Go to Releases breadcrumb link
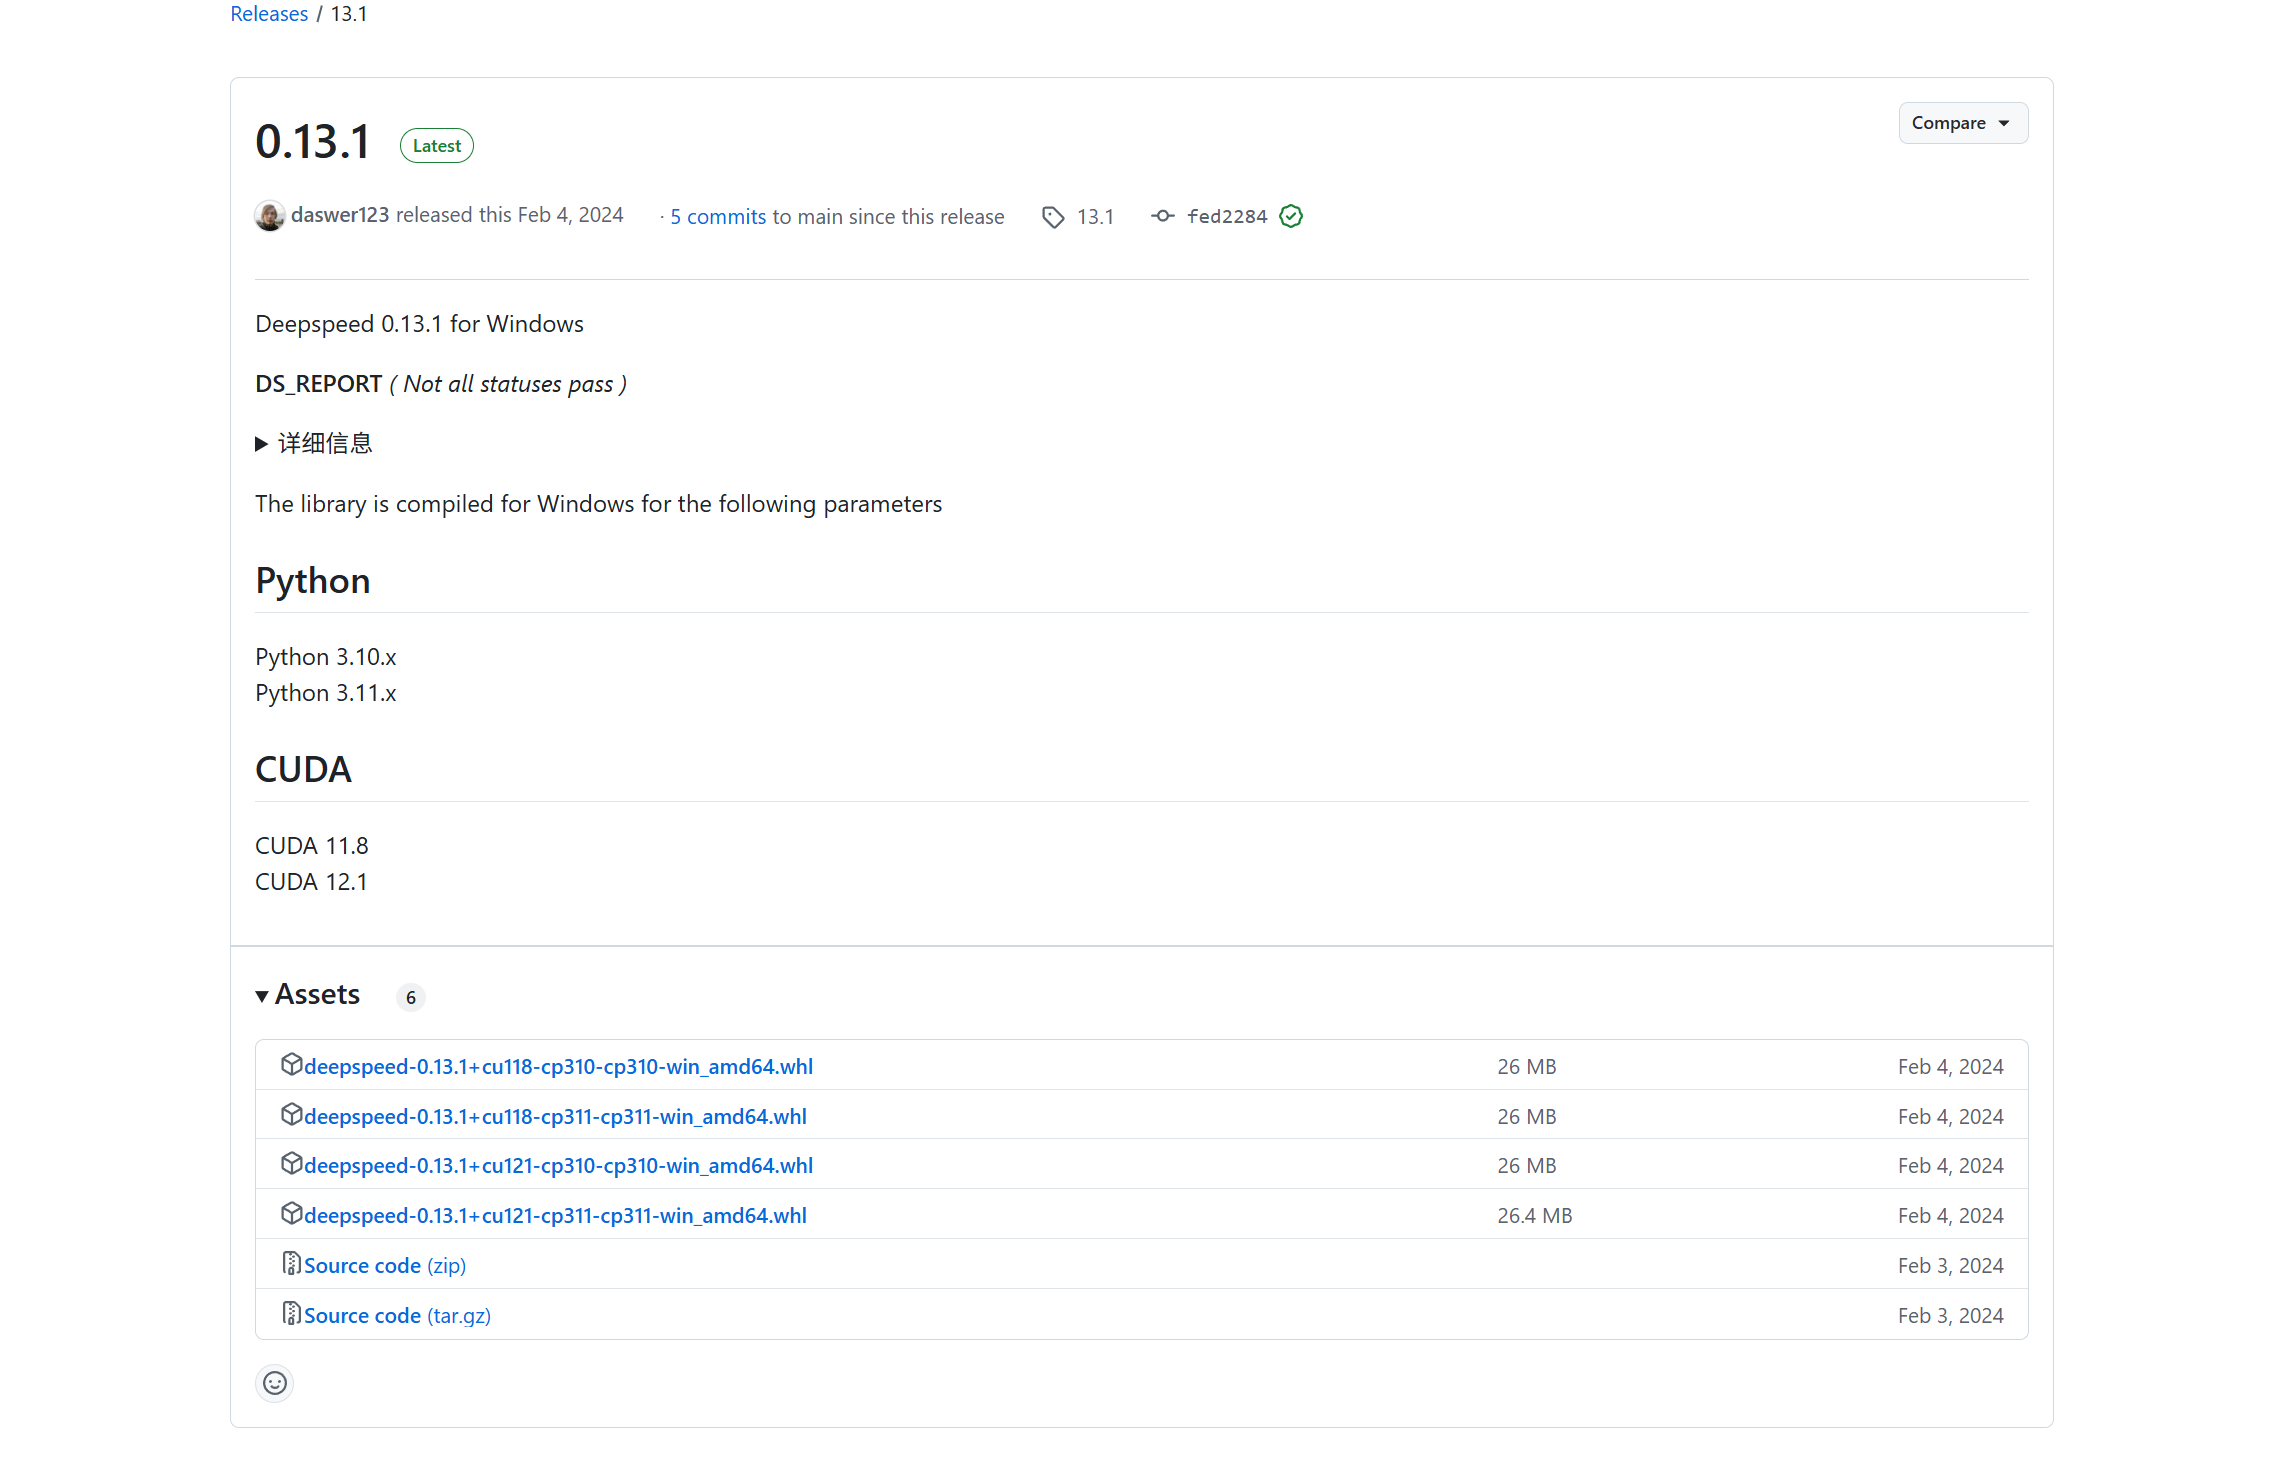This screenshot has width=2282, height=1464. tap(269, 14)
